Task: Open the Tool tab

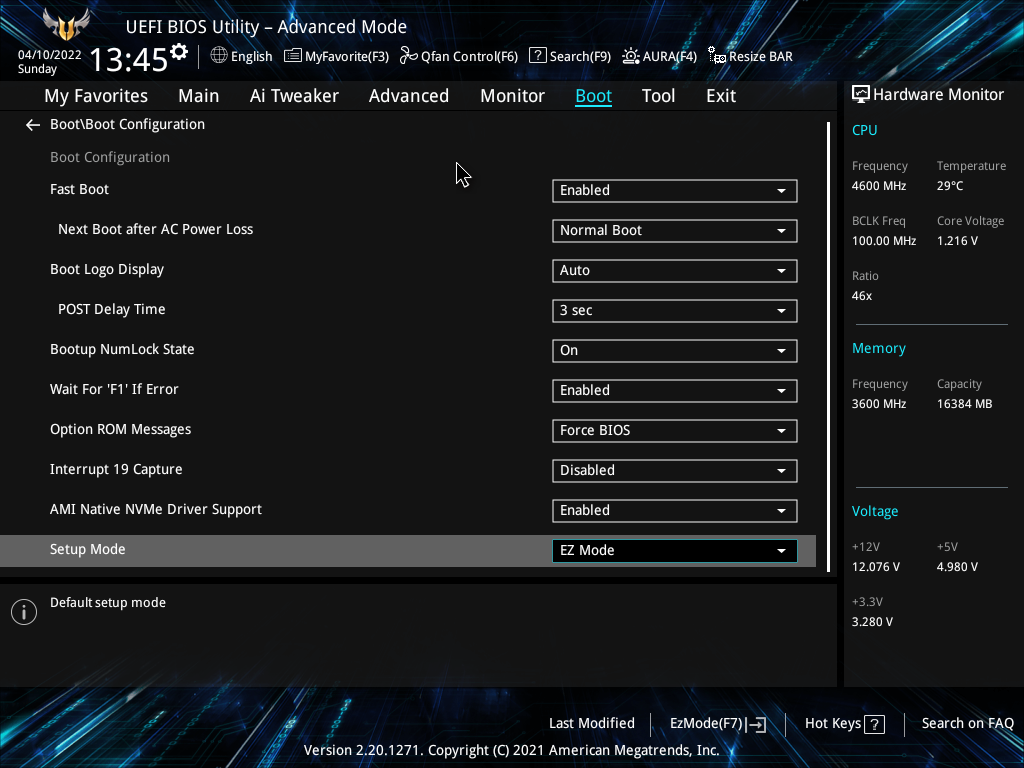Action: tap(658, 96)
